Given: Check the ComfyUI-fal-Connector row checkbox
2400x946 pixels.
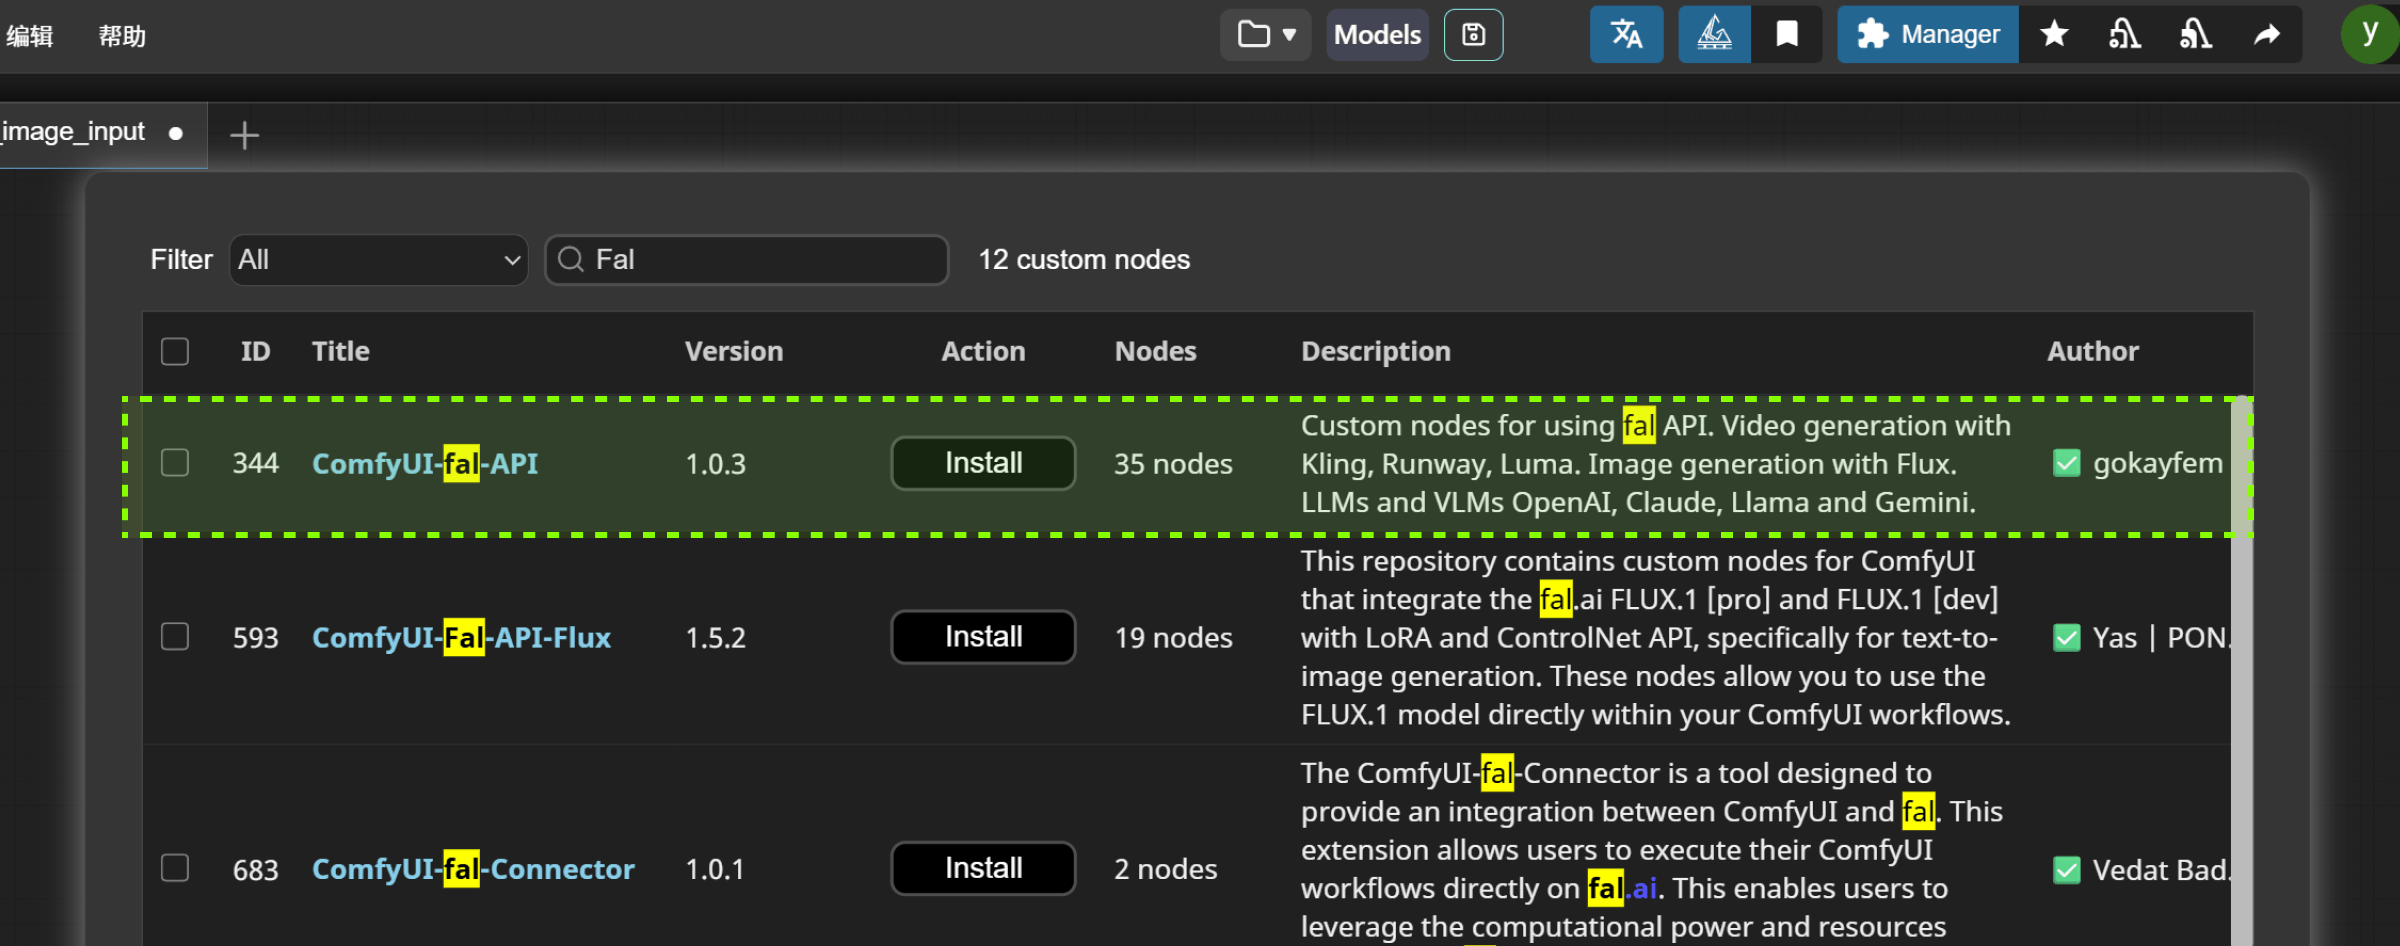Looking at the screenshot, I should tap(175, 868).
